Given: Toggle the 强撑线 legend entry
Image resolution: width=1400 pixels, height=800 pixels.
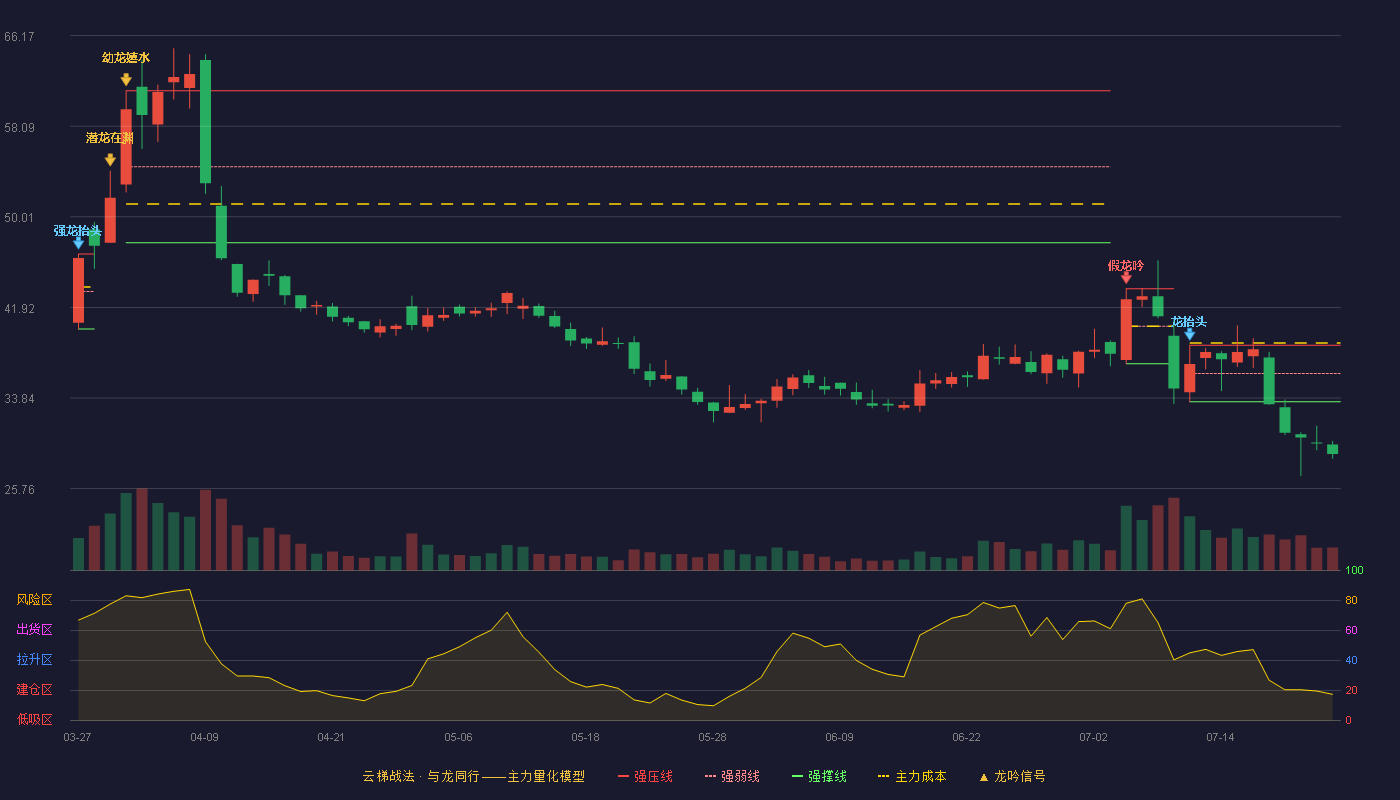Looking at the screenshot, I should (819, 776).
